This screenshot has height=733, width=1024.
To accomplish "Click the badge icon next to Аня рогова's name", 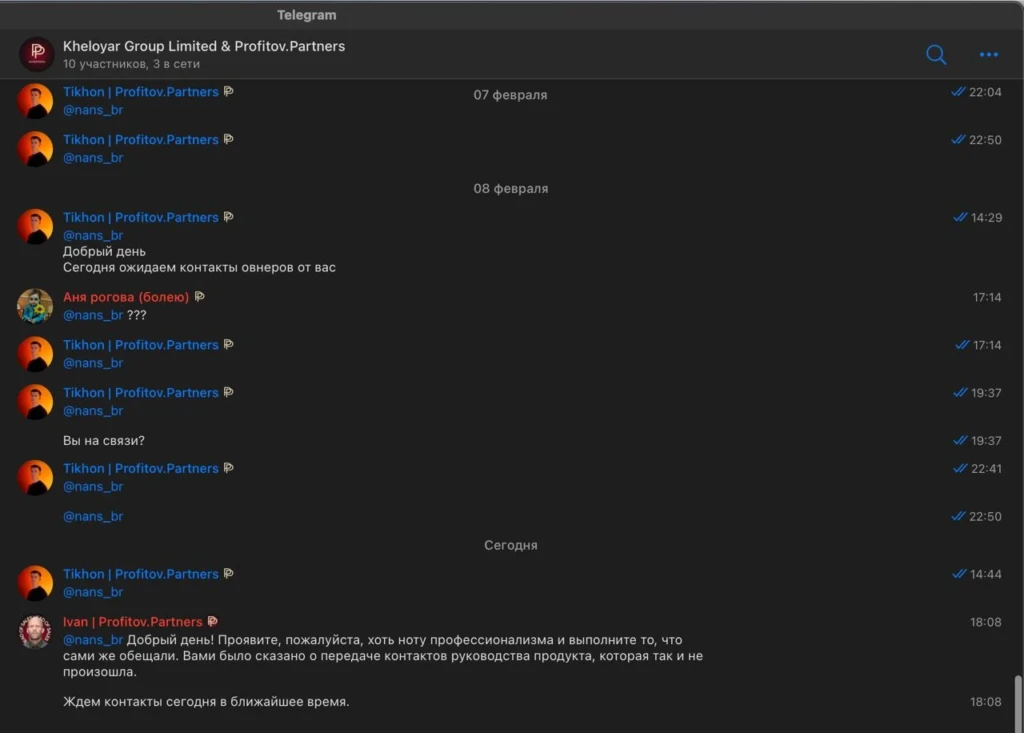I will [200, 297].
